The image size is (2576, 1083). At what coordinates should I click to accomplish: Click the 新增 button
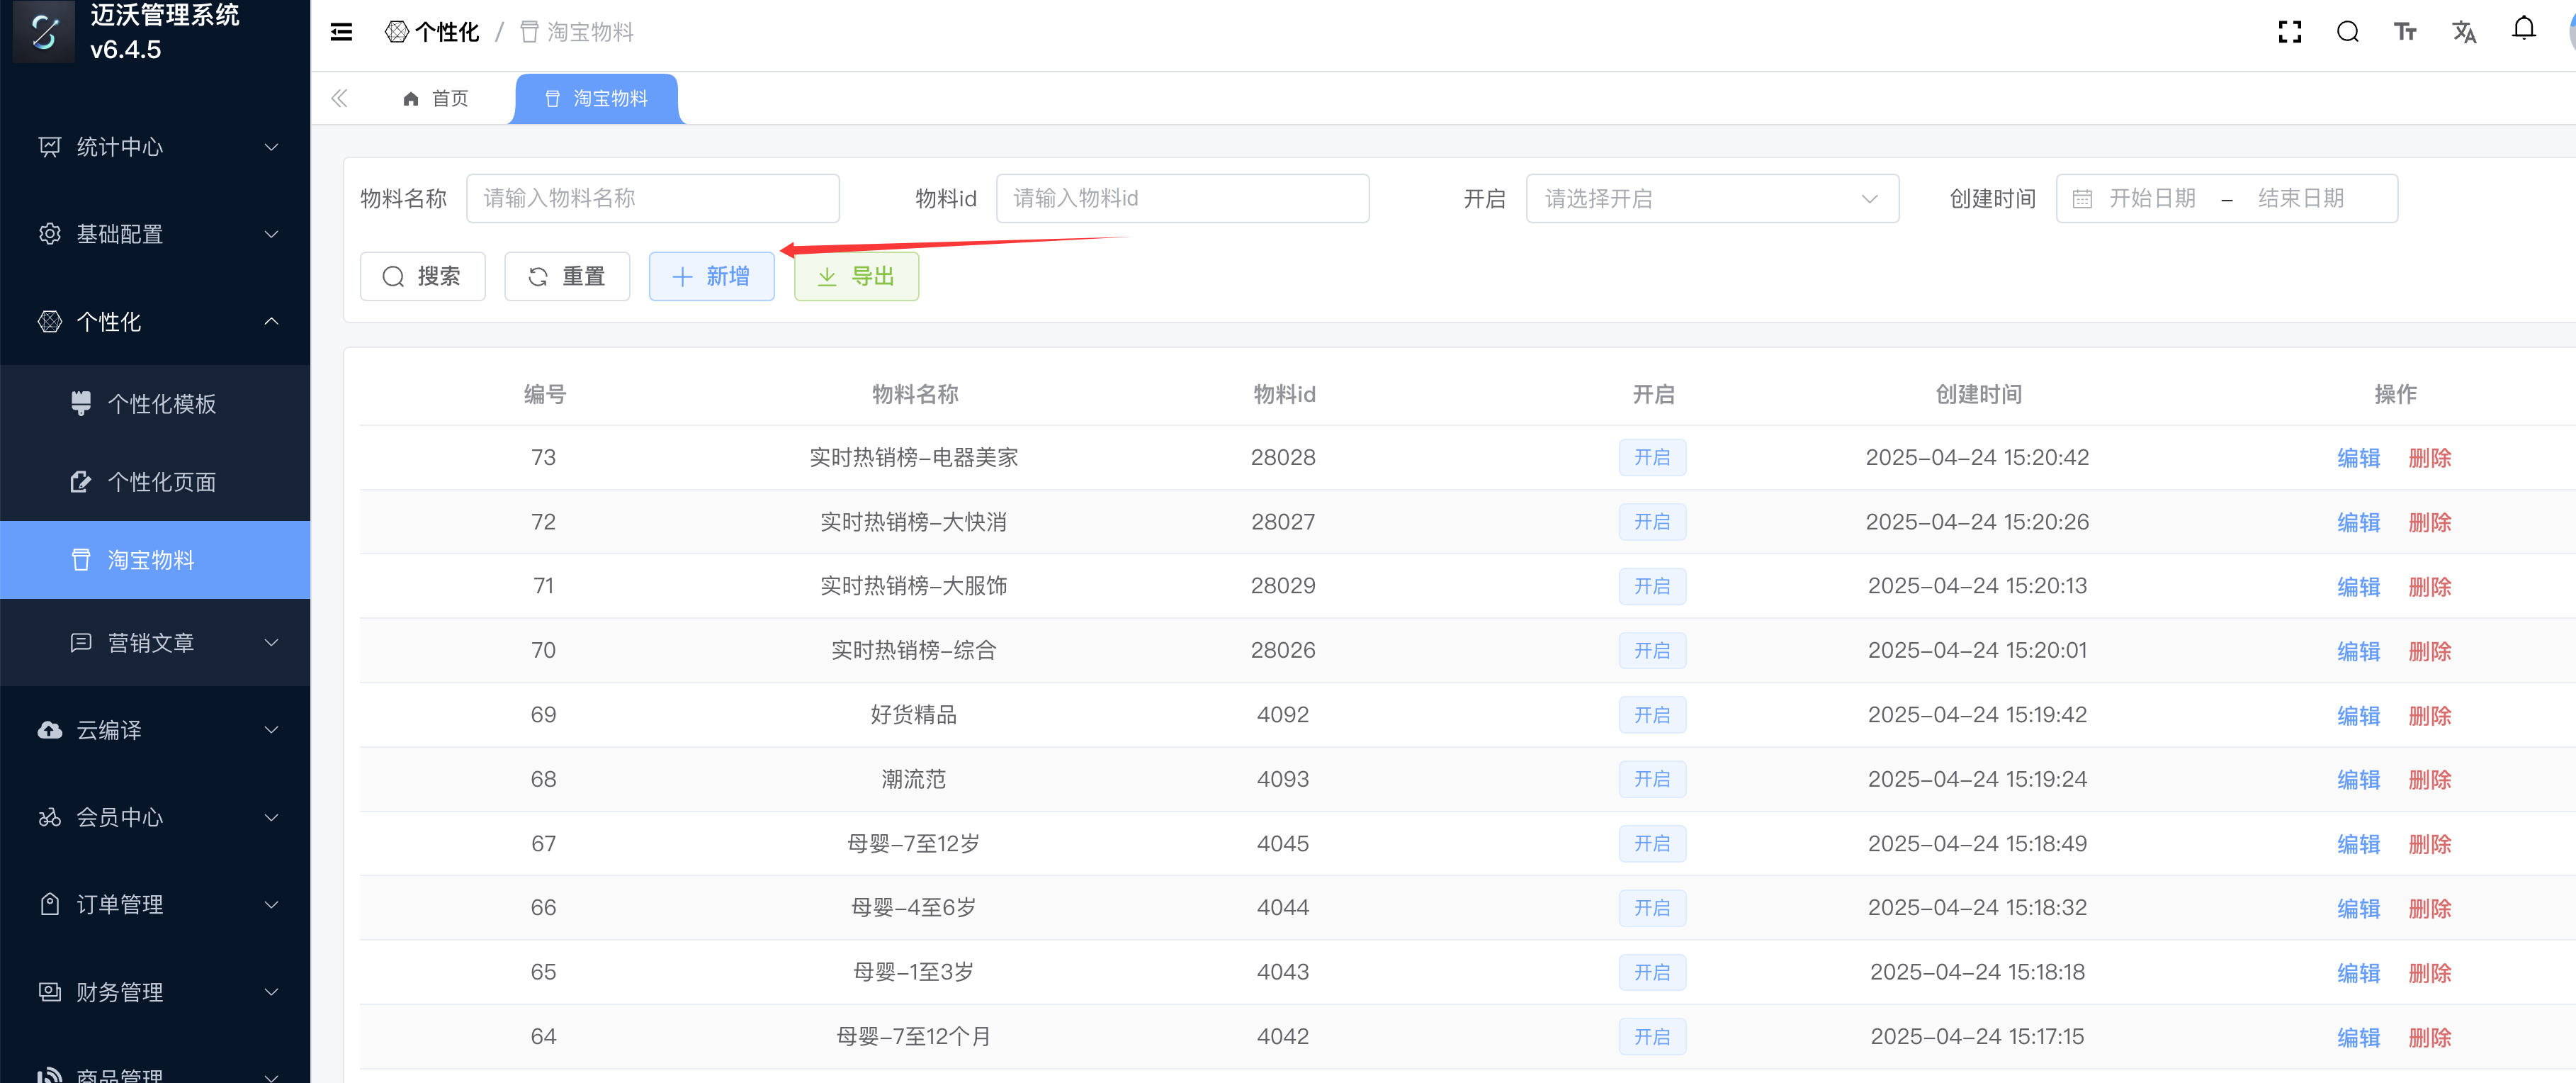click(711, 276)
